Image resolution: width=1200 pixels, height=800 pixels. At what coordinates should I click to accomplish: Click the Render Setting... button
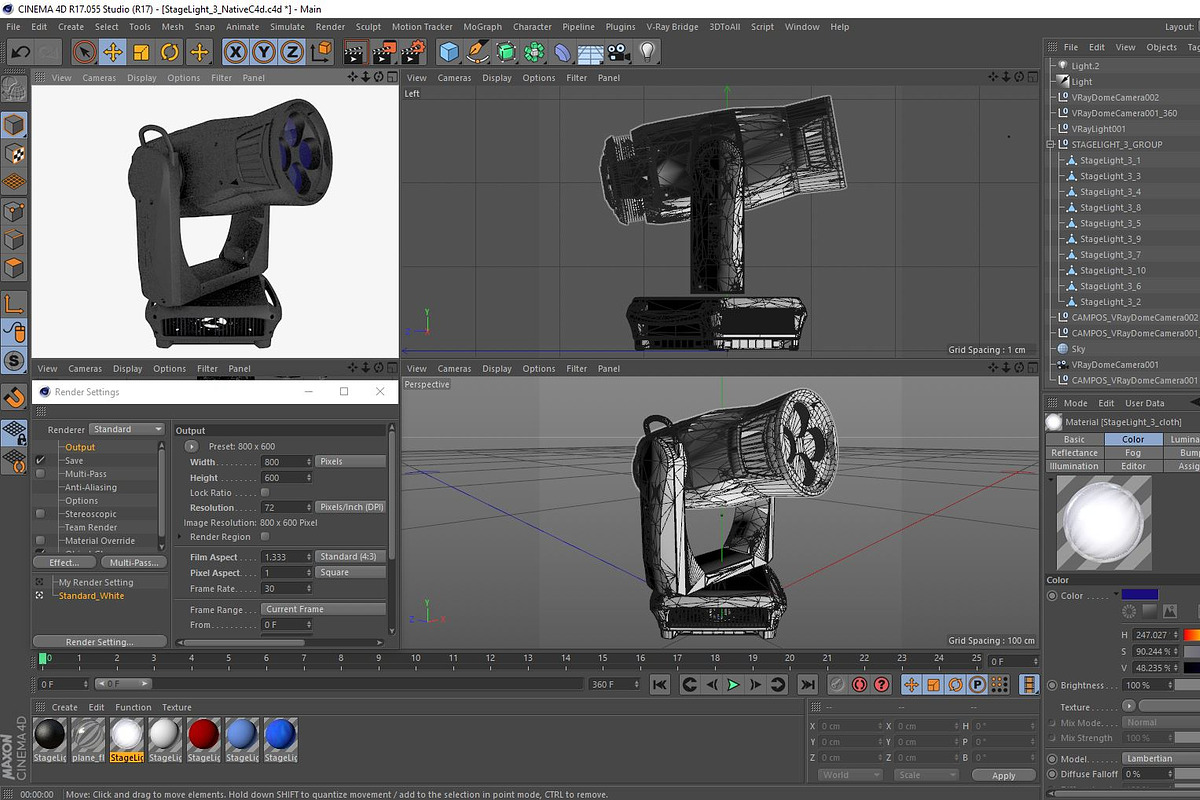tap(99, 642)
